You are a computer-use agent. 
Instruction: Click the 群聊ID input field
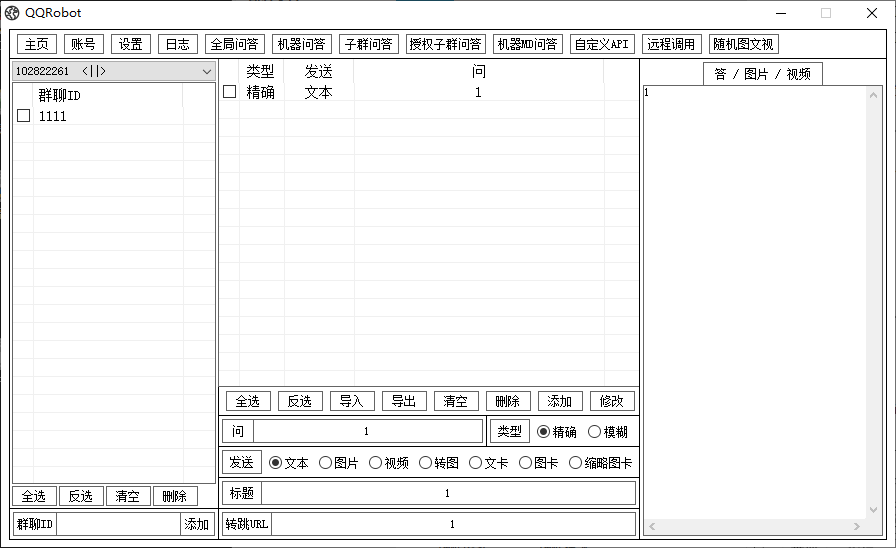117,524
